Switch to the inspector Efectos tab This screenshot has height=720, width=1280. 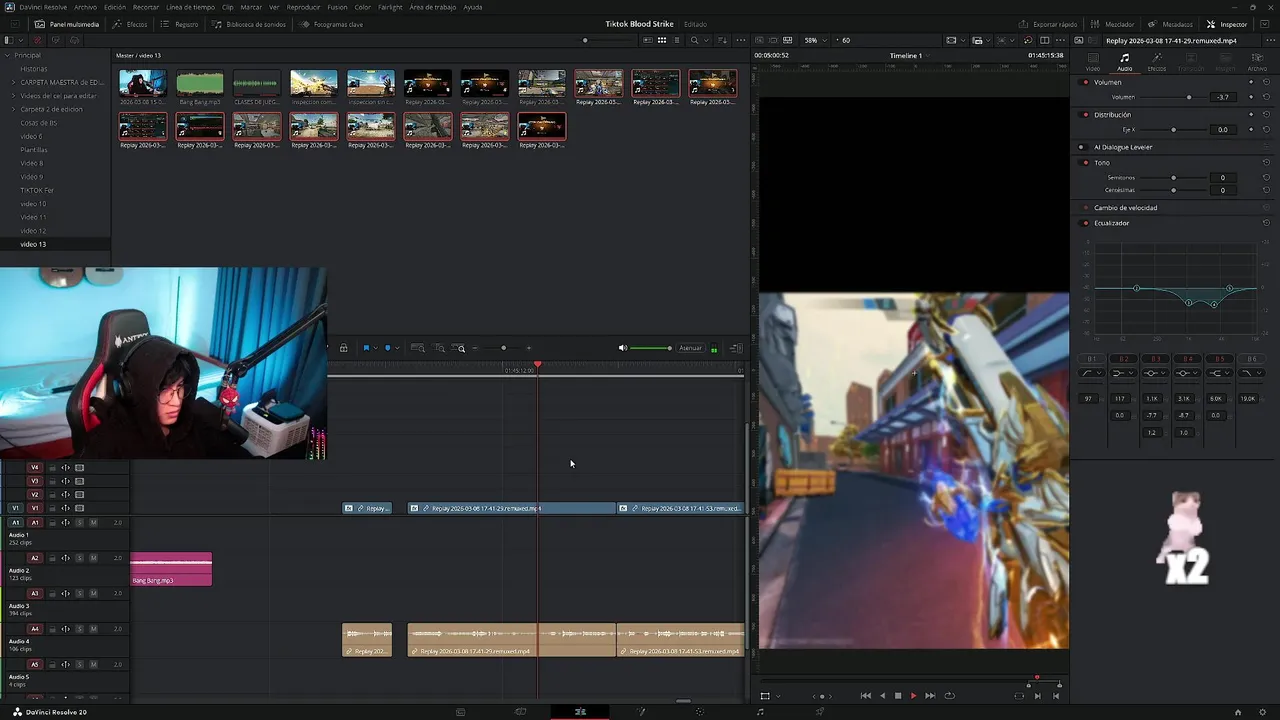[1157, 62]
